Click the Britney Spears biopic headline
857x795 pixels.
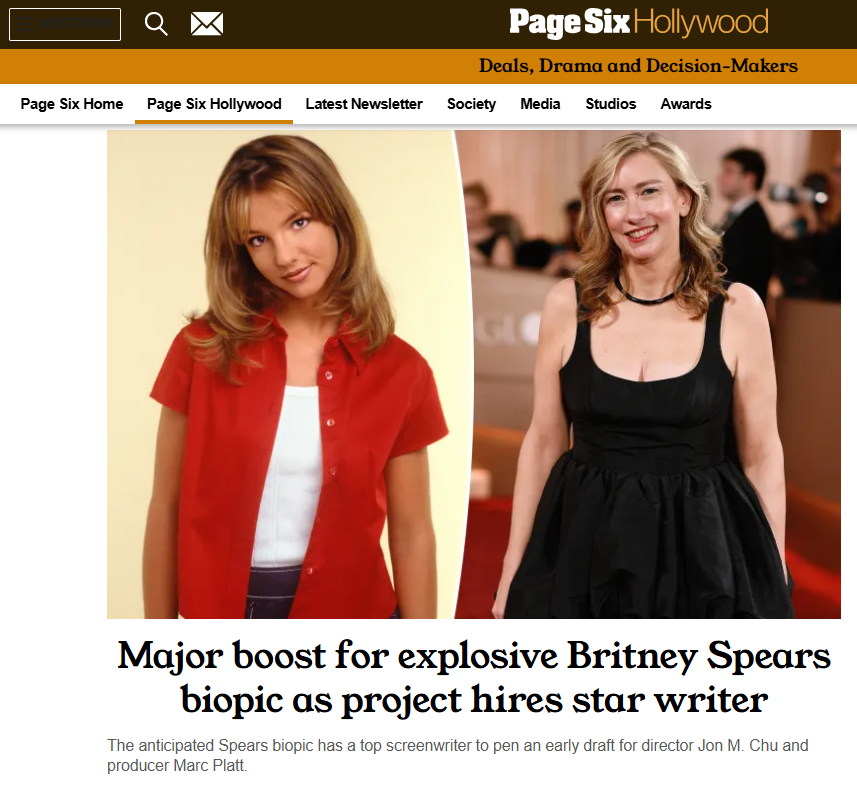coord(474,678)
